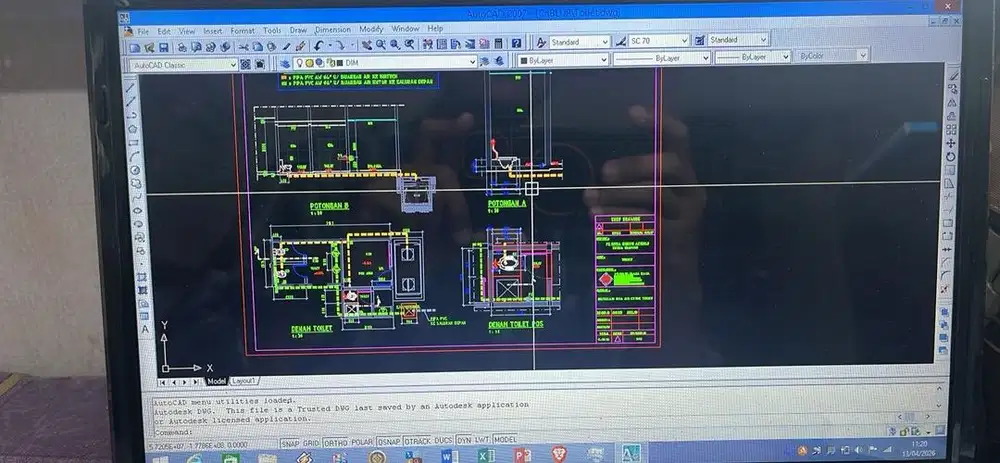Open the Dimension menu
This screenshot has width=1000, height=463.
pyautogui.click(x=332, y=29)
